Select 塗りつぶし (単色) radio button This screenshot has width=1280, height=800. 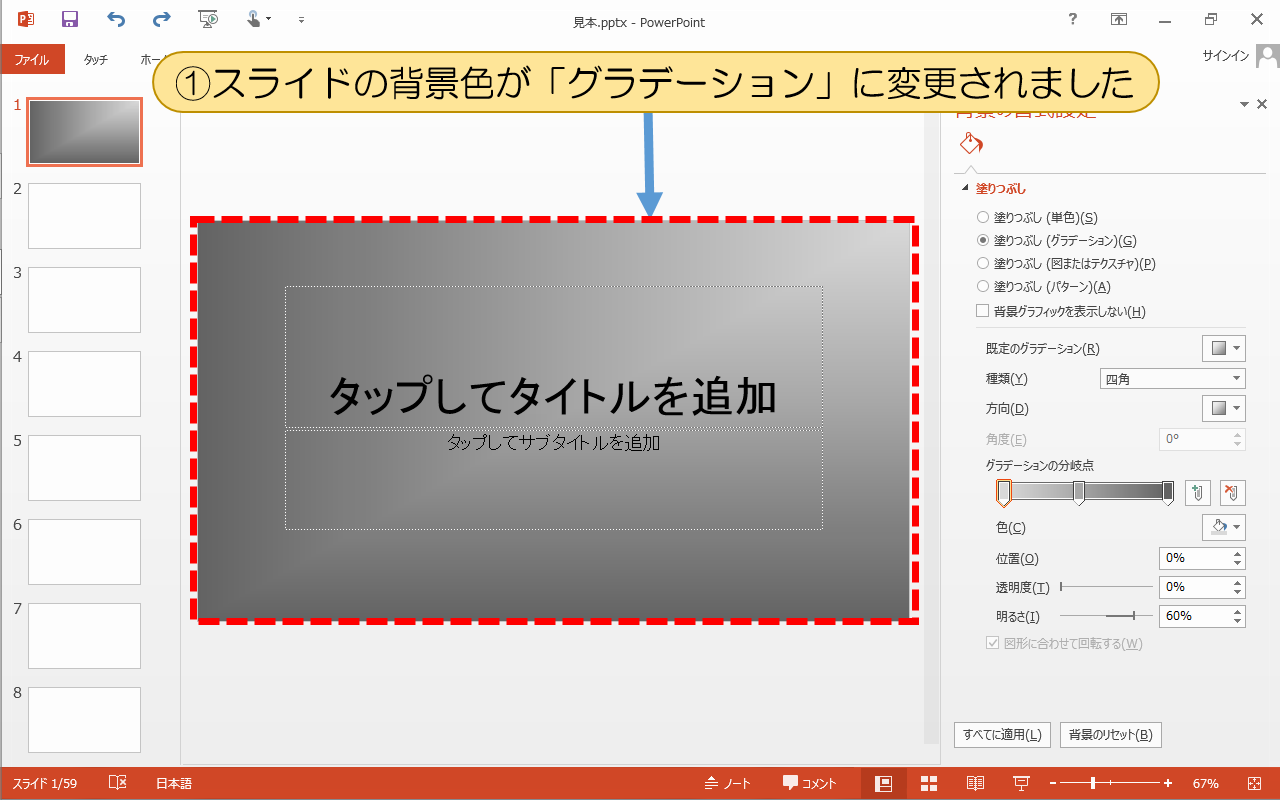[x=983, y=217]
